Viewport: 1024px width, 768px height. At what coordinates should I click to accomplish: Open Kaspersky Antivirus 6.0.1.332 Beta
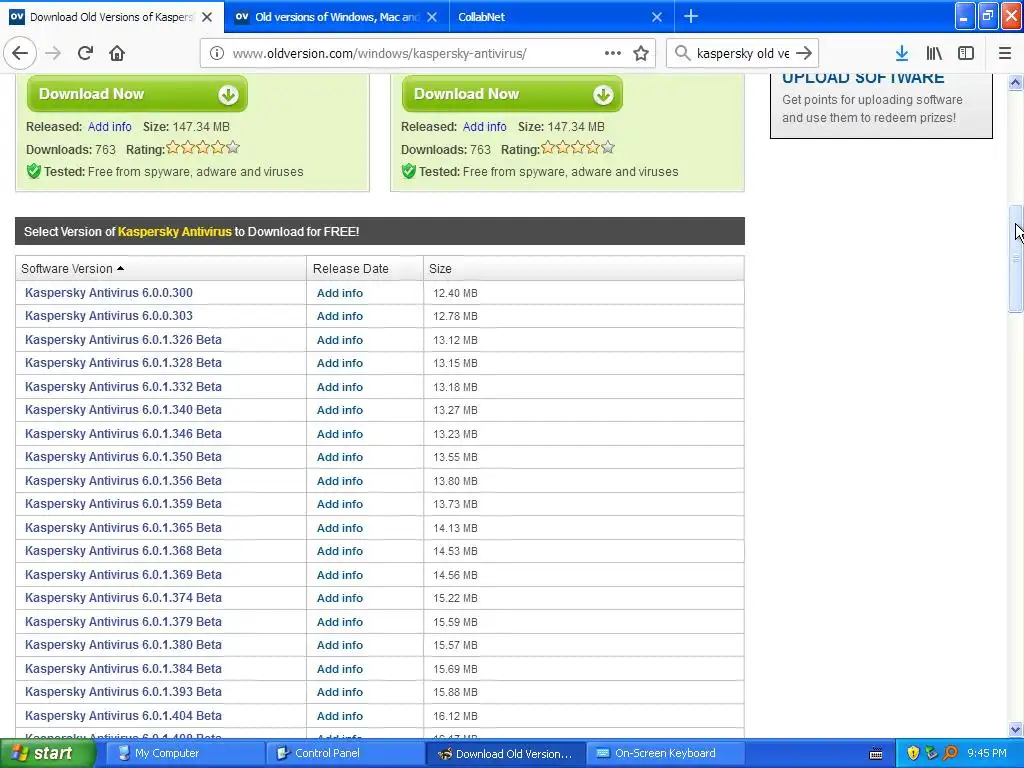click(123, 387)
